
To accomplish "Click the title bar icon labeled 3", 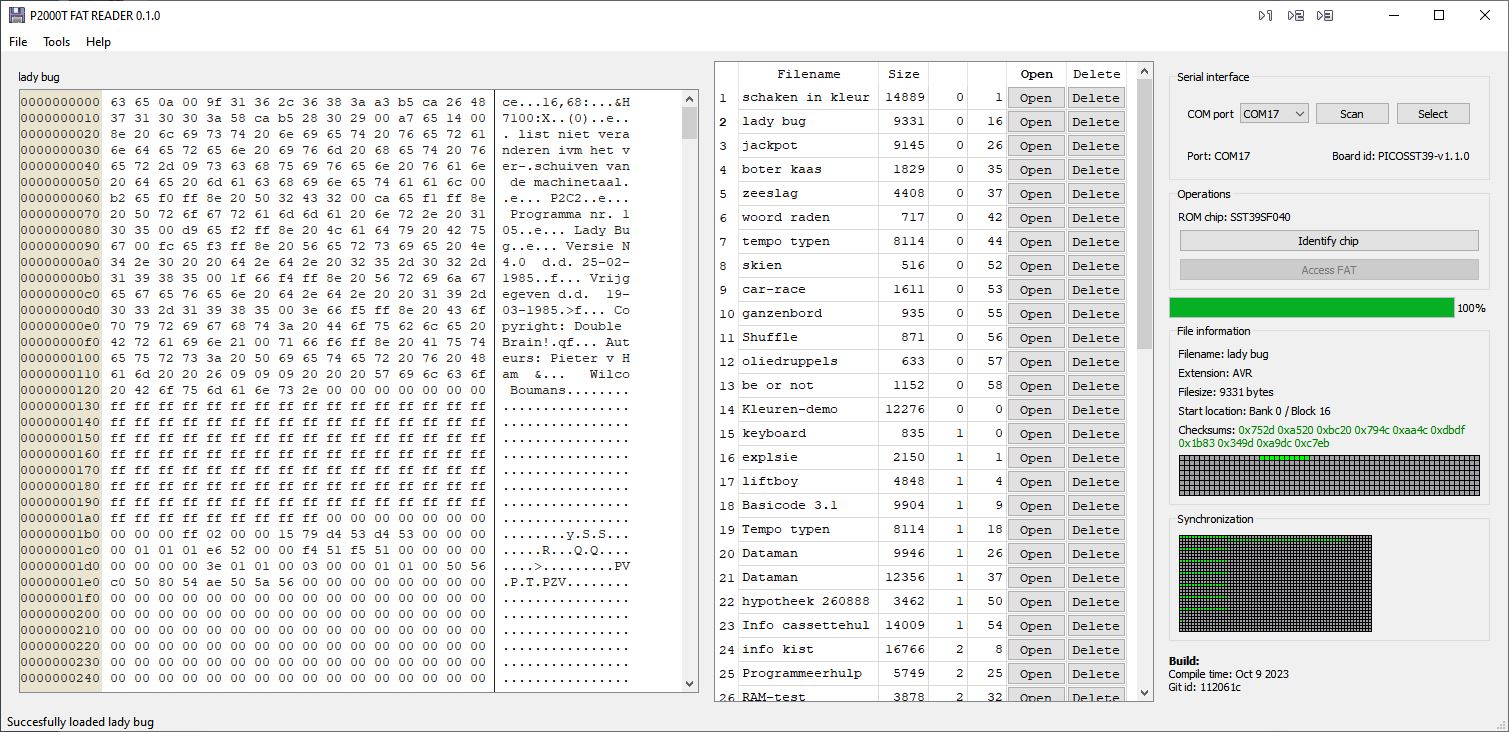I will point(1325,15).
